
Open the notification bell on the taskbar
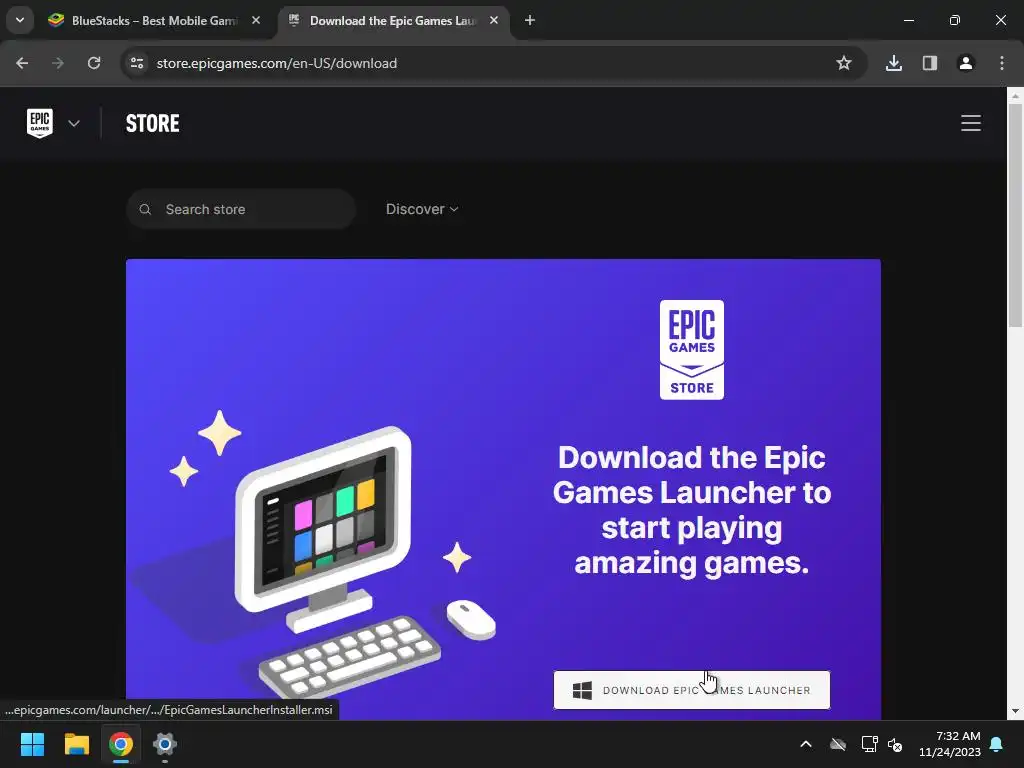tap(997, 744)
